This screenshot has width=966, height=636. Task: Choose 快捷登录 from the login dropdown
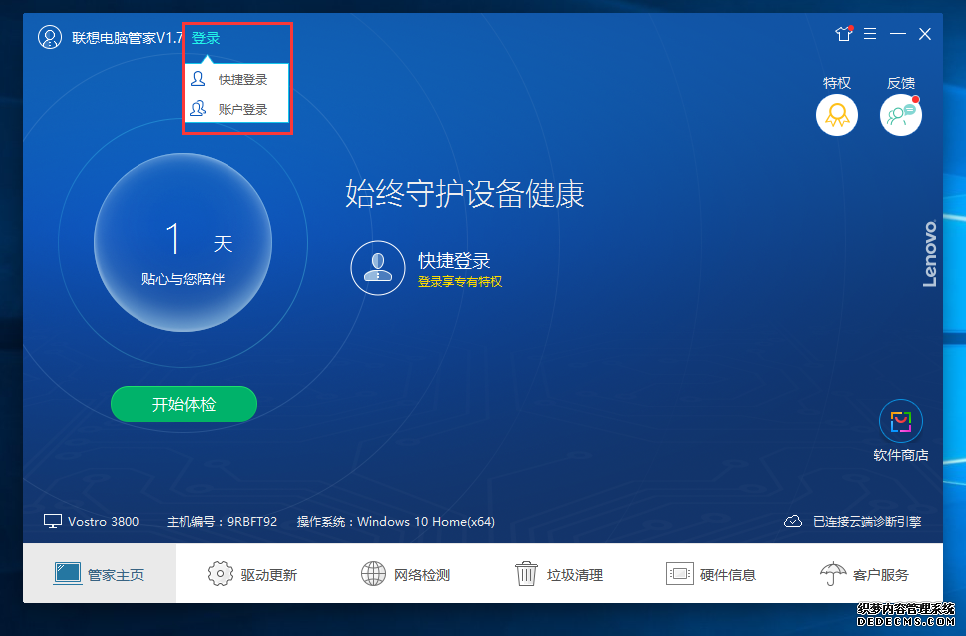click(x=237, y=79)
